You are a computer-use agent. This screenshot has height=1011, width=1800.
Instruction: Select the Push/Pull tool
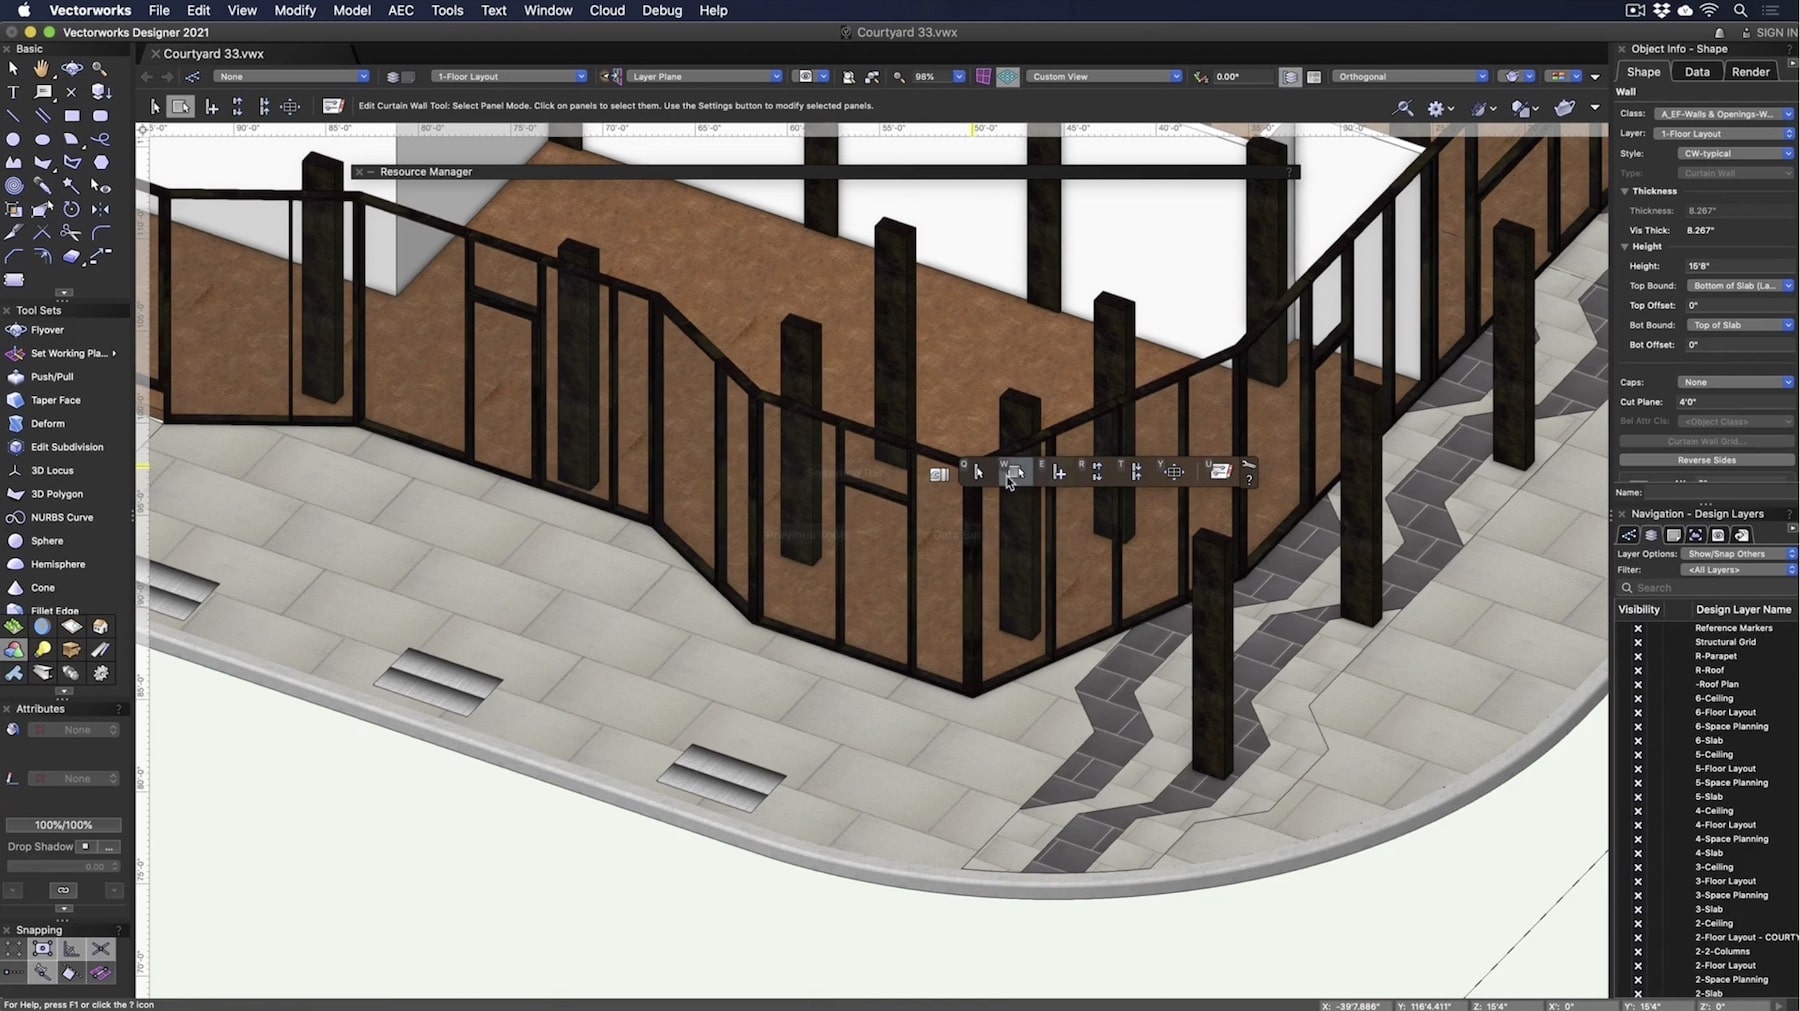coord(52,377)
